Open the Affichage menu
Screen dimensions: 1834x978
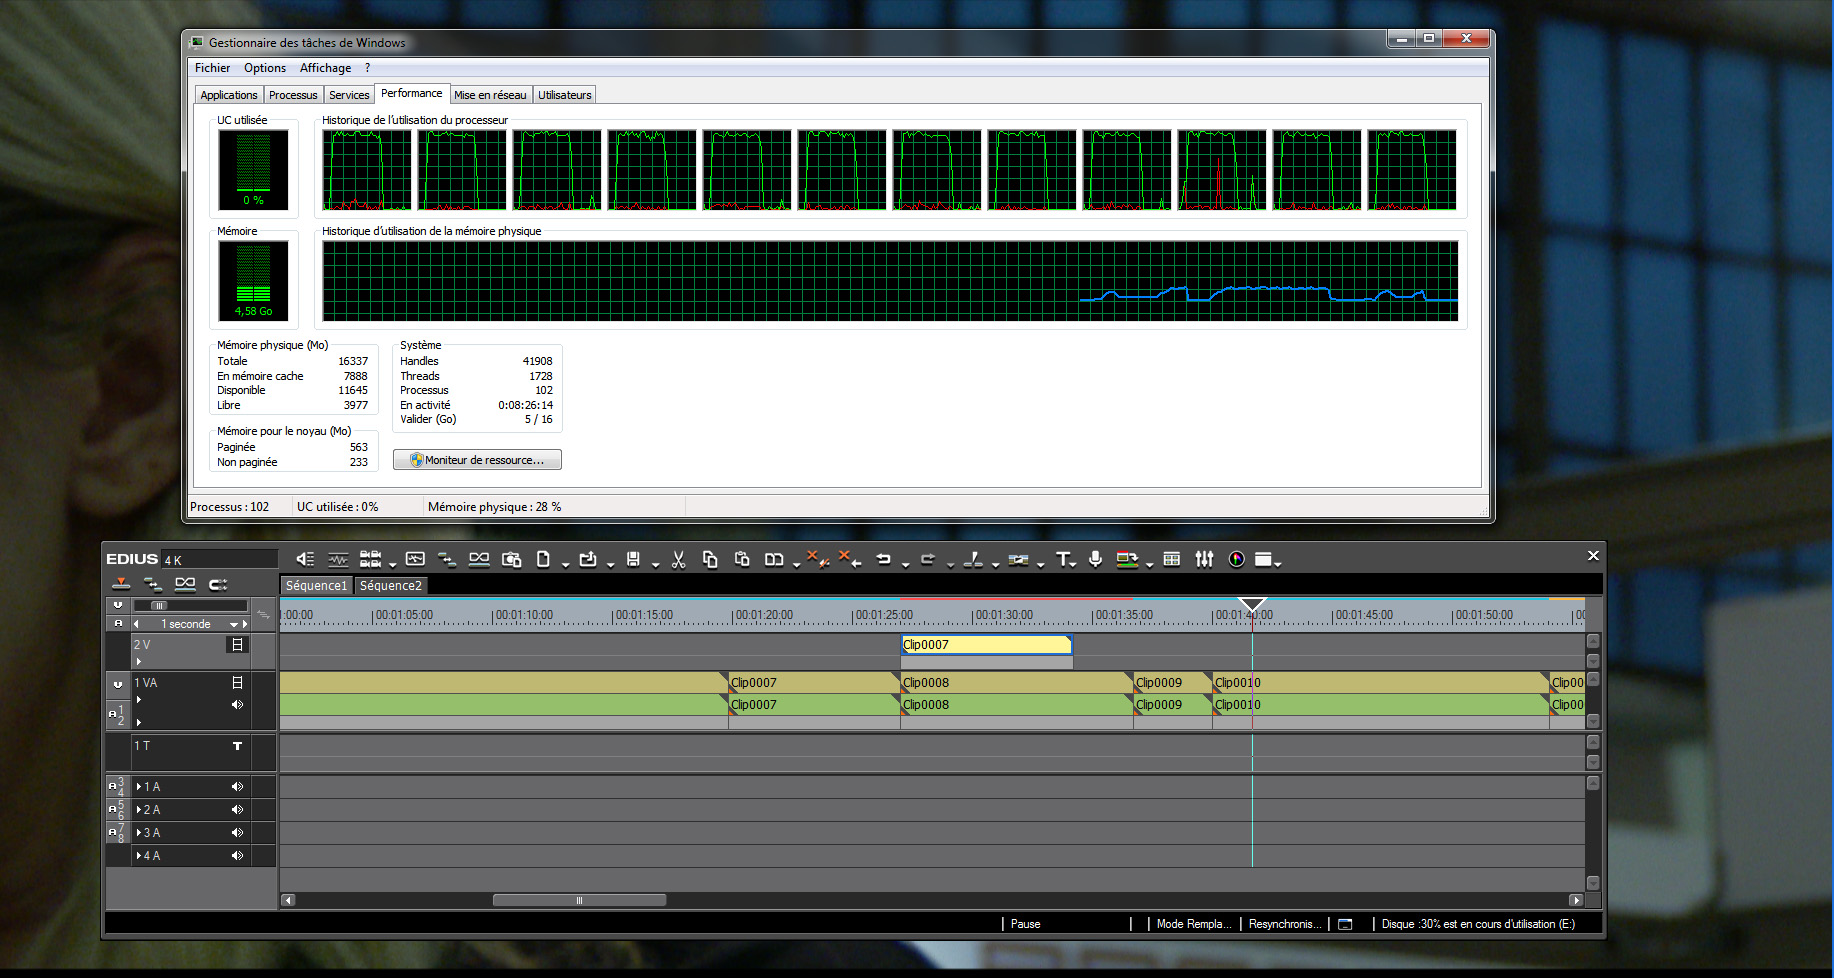pos(325,68)
